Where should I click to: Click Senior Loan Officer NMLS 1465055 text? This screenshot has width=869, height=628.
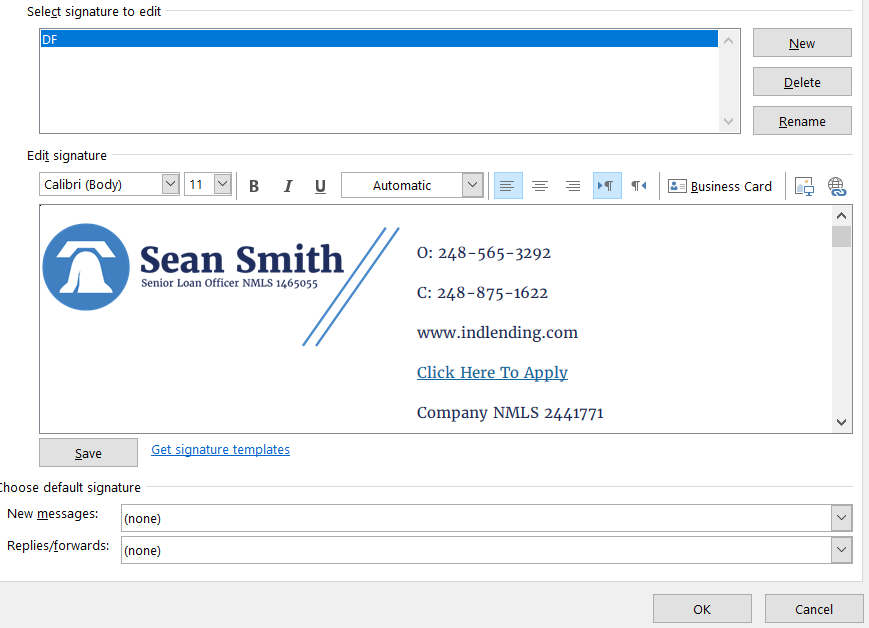[x=229, y=283]
